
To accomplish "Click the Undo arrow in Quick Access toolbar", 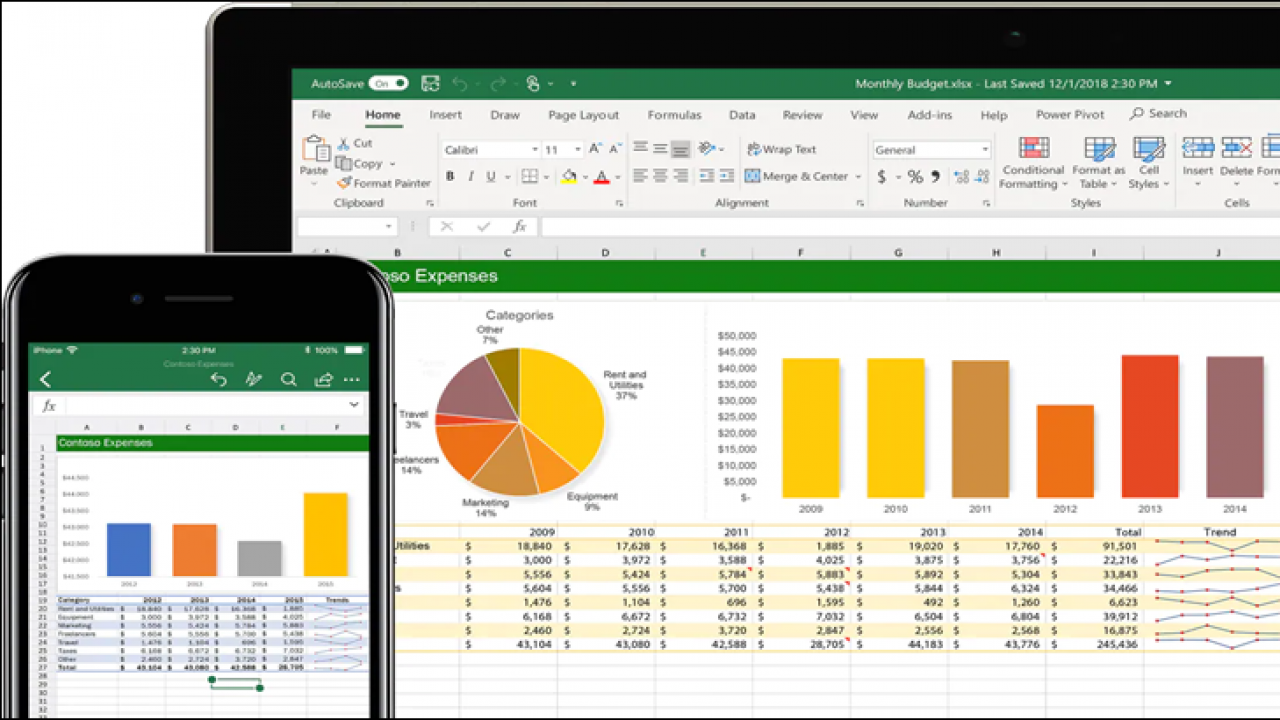I will [460, 83].
